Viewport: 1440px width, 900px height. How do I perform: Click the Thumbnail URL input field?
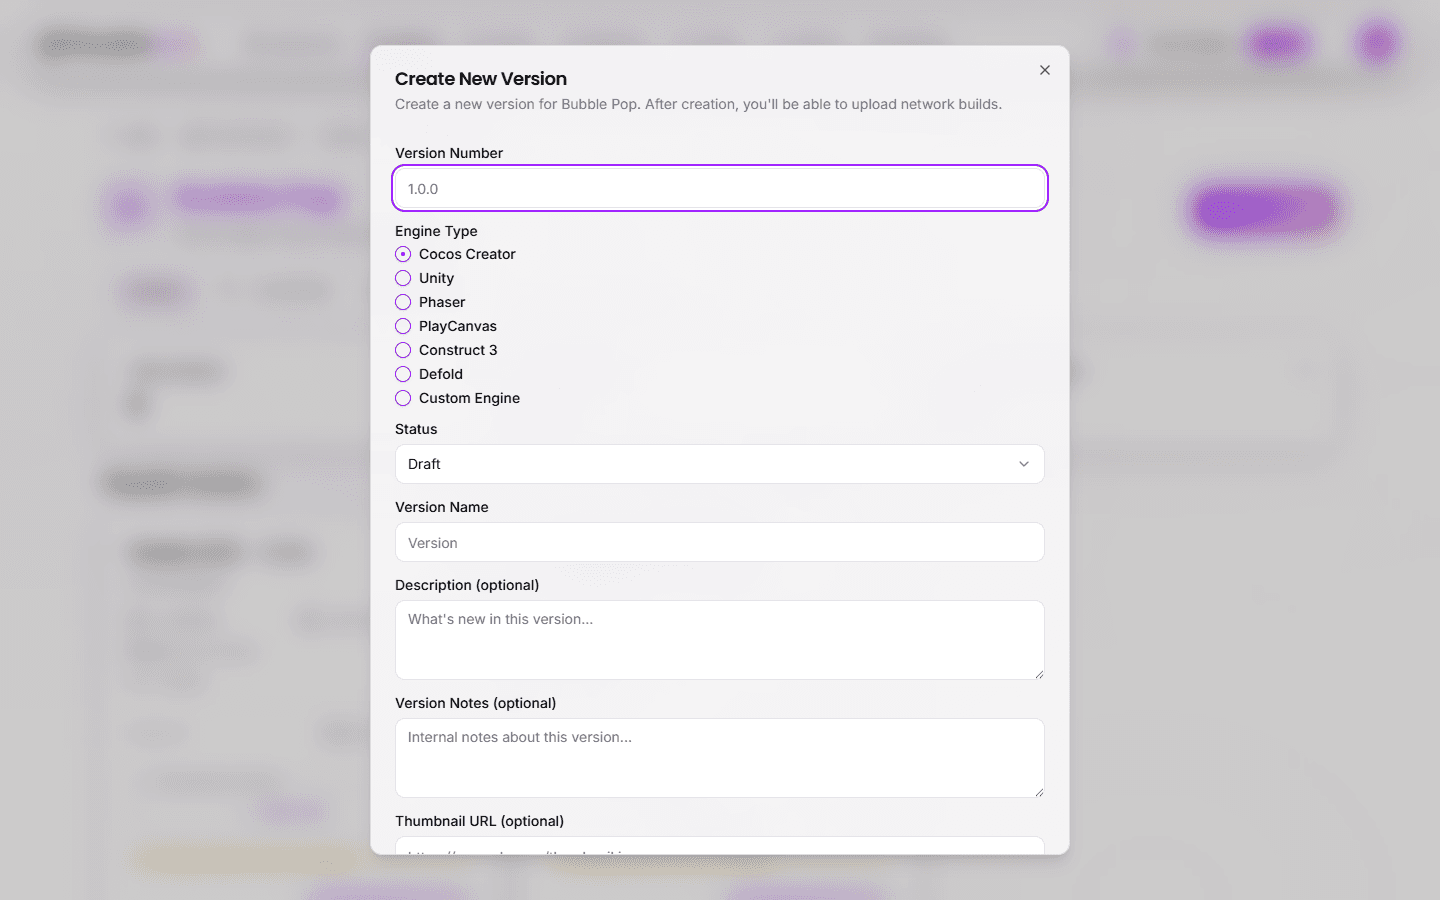point(719,850)
